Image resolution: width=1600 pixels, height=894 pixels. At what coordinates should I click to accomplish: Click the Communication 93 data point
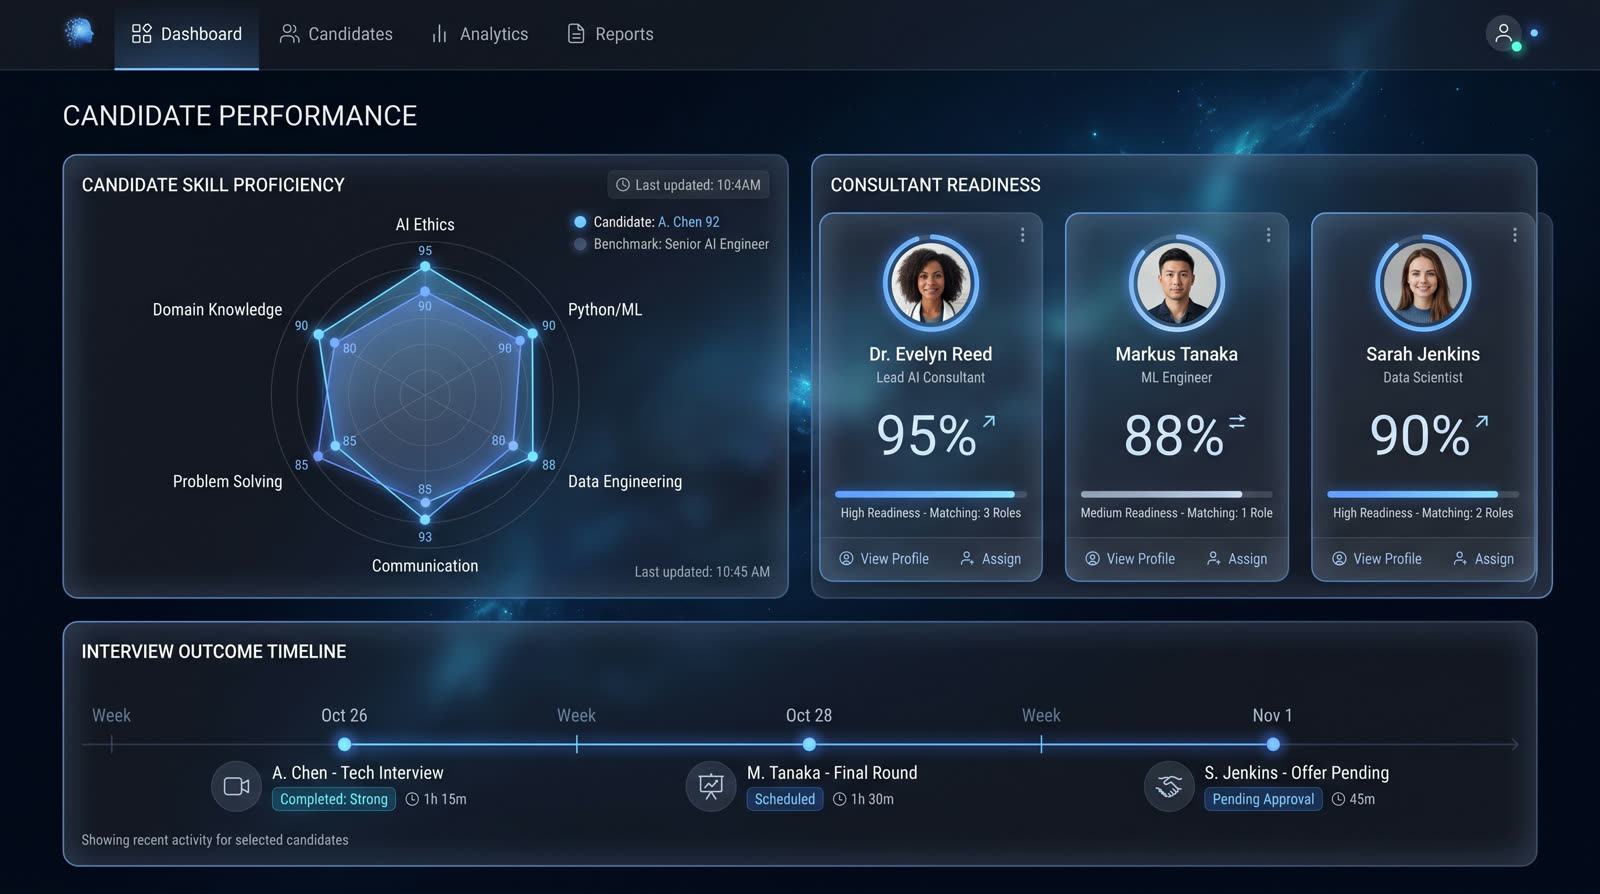[425, 519]
